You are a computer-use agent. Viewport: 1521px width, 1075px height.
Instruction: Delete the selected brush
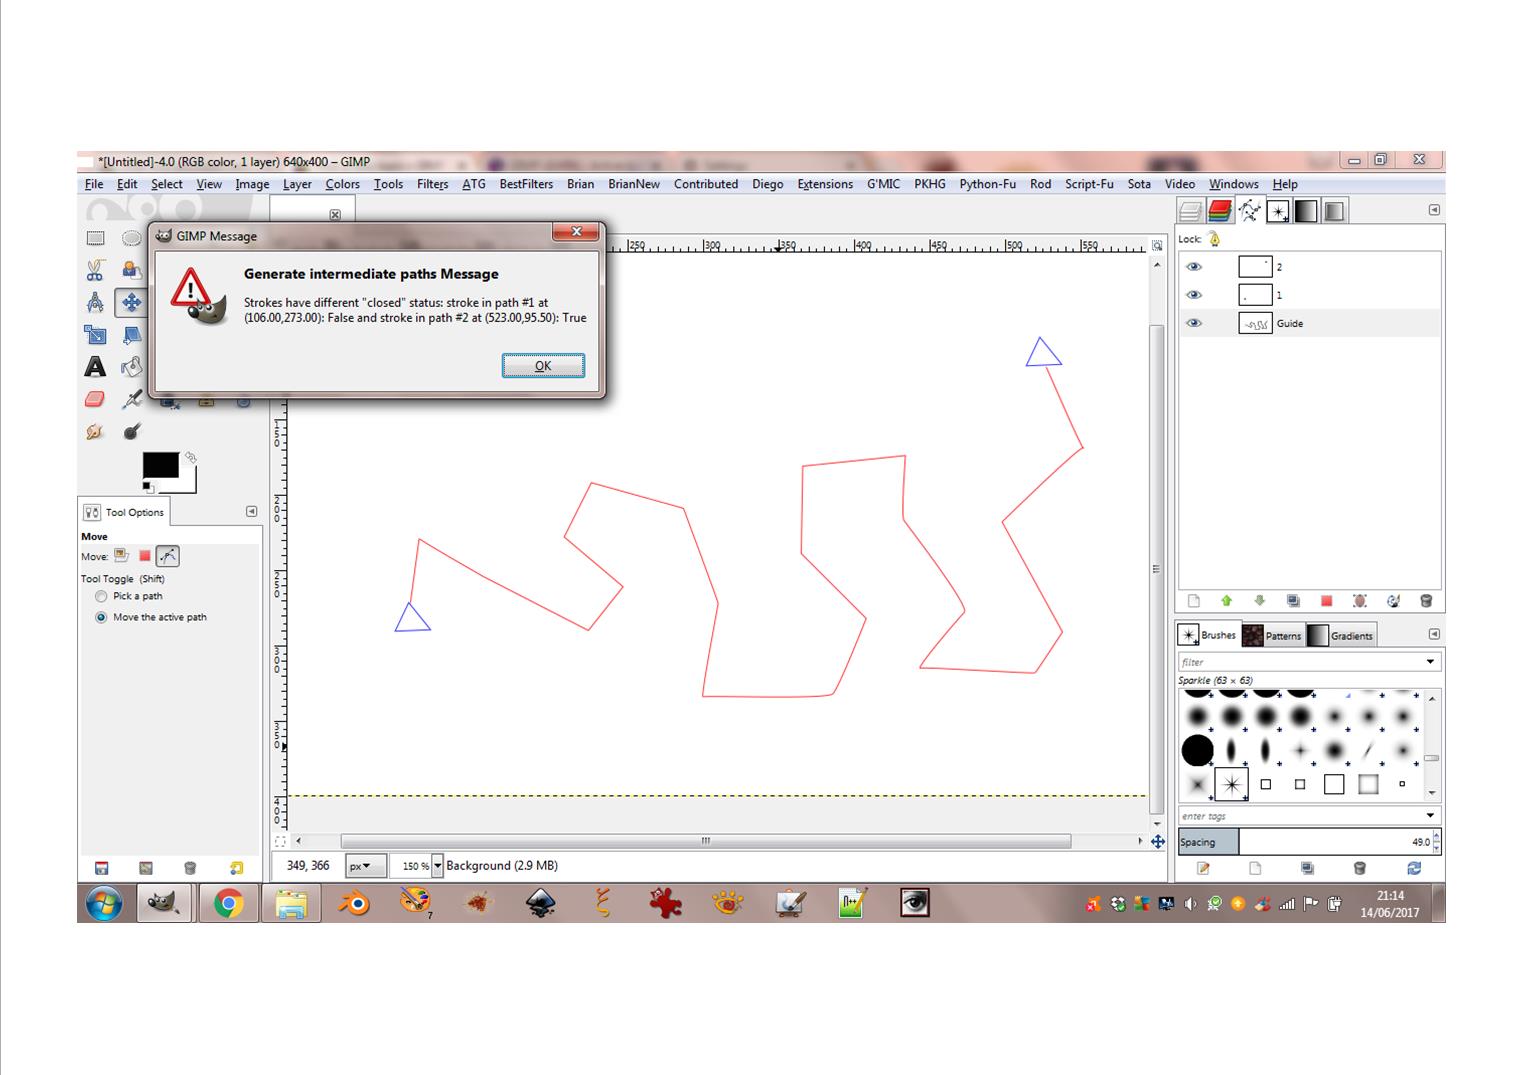click(1359, 868)
